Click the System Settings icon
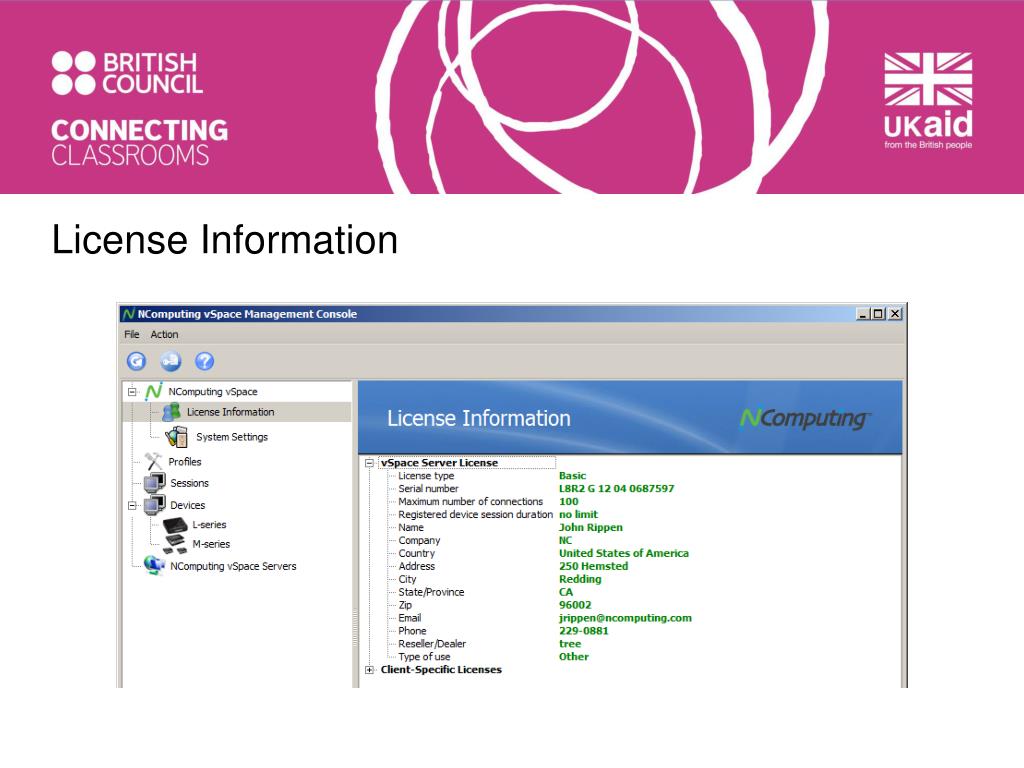The height and width of the screenshot is (768, 1024). click(x=176, y=436)
